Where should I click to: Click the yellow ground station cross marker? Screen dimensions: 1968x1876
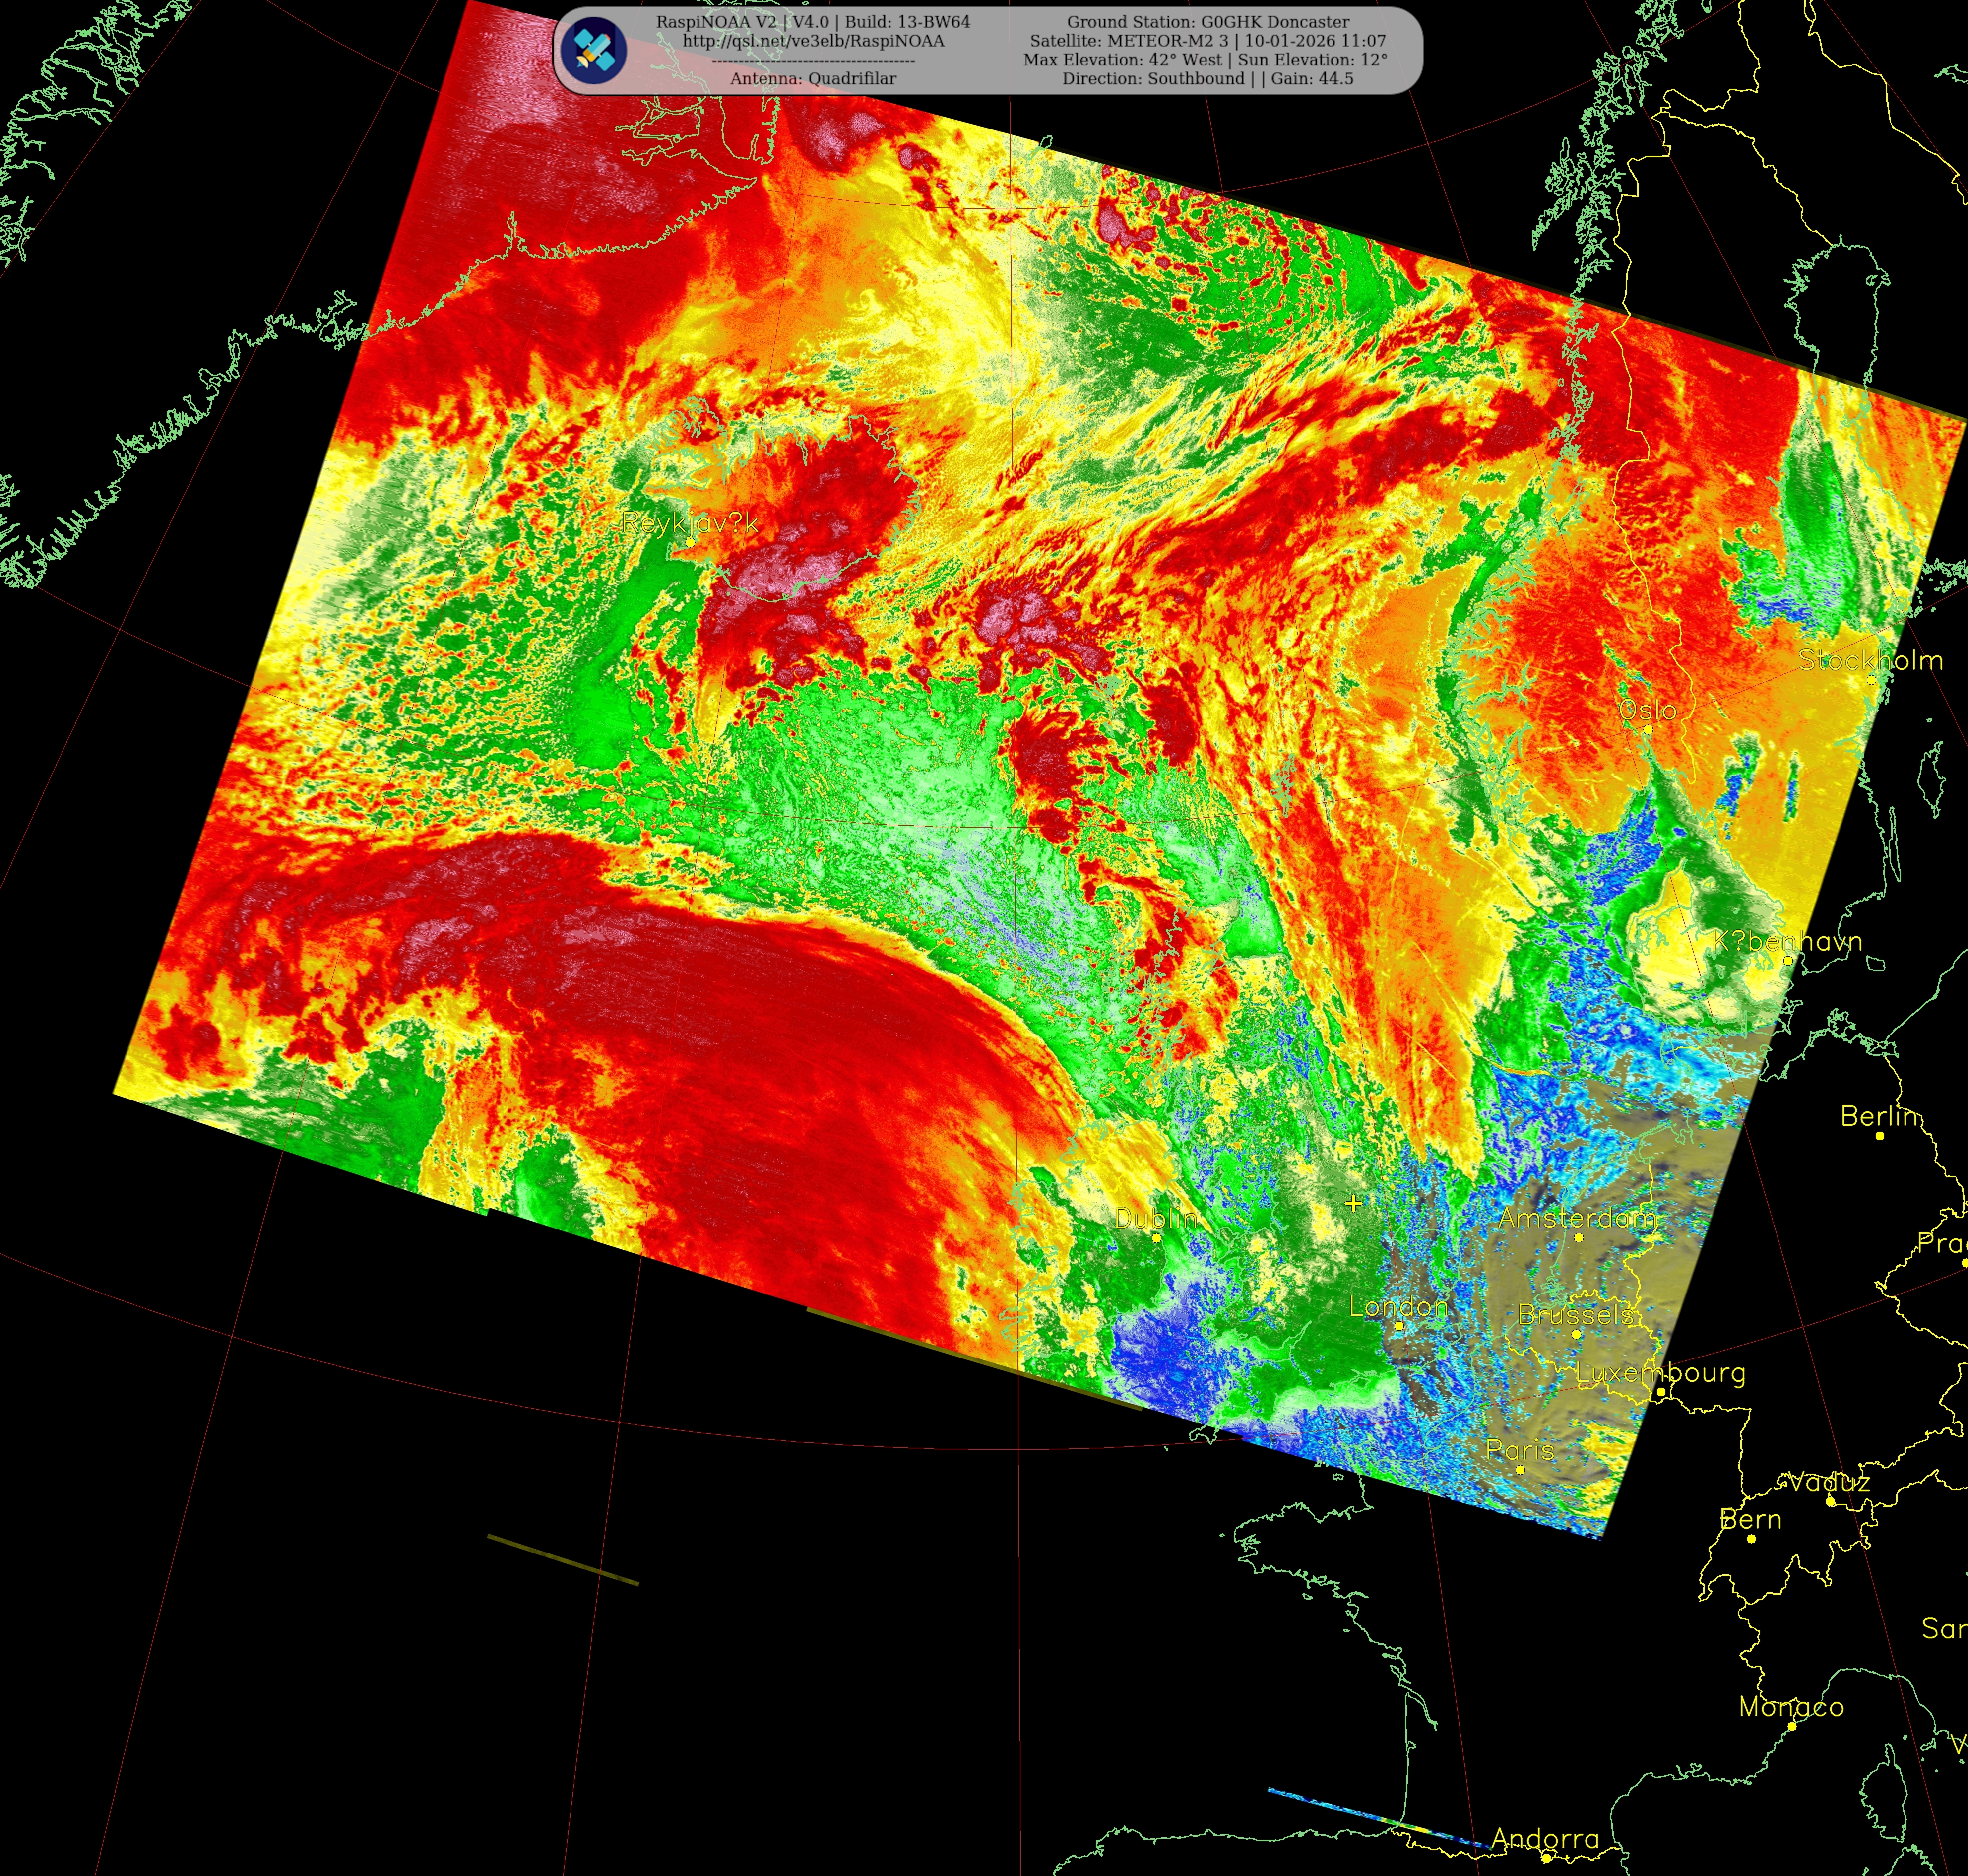(x=1353, y=1203)
